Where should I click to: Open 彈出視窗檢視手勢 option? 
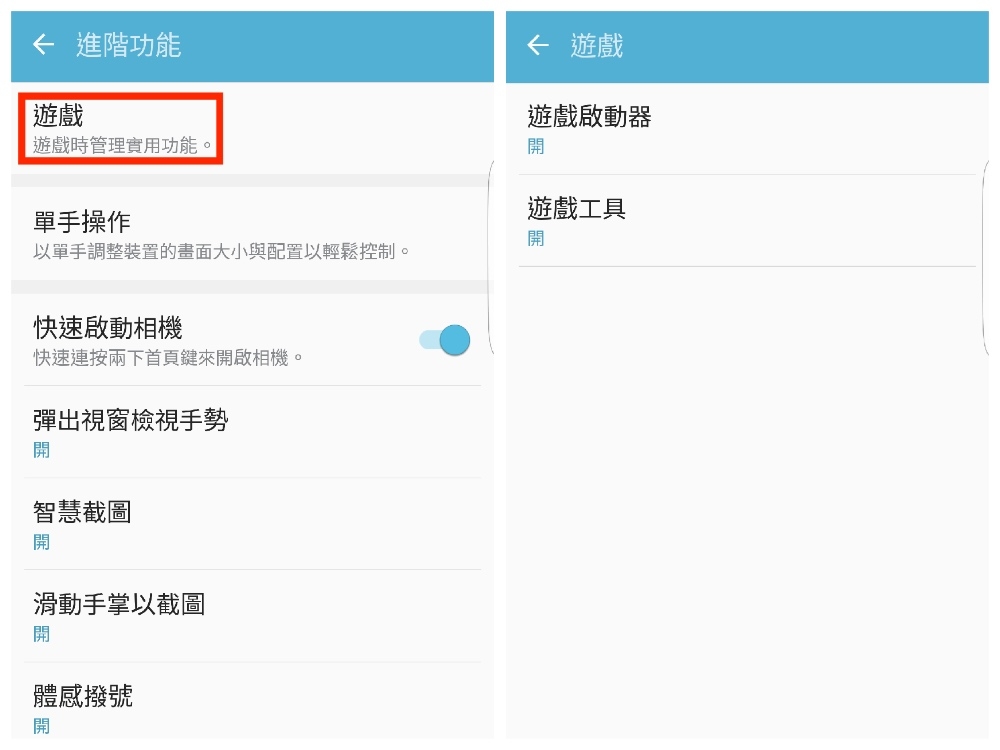(253, 432)
